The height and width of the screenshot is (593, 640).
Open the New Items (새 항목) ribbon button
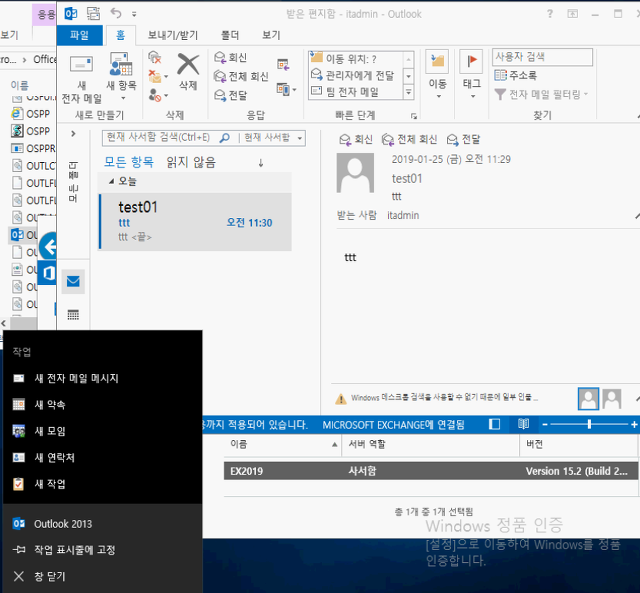tap(121, 76)
